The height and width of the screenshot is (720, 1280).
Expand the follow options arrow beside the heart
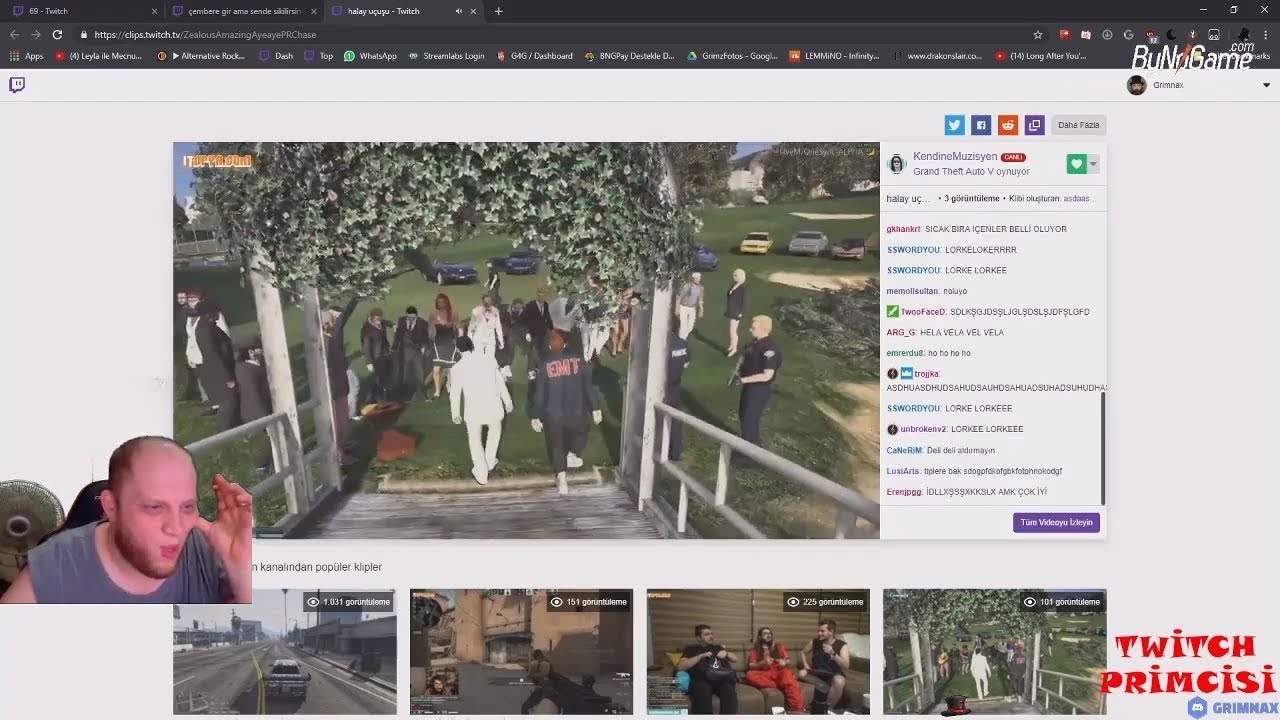[x=1093, y=164]
